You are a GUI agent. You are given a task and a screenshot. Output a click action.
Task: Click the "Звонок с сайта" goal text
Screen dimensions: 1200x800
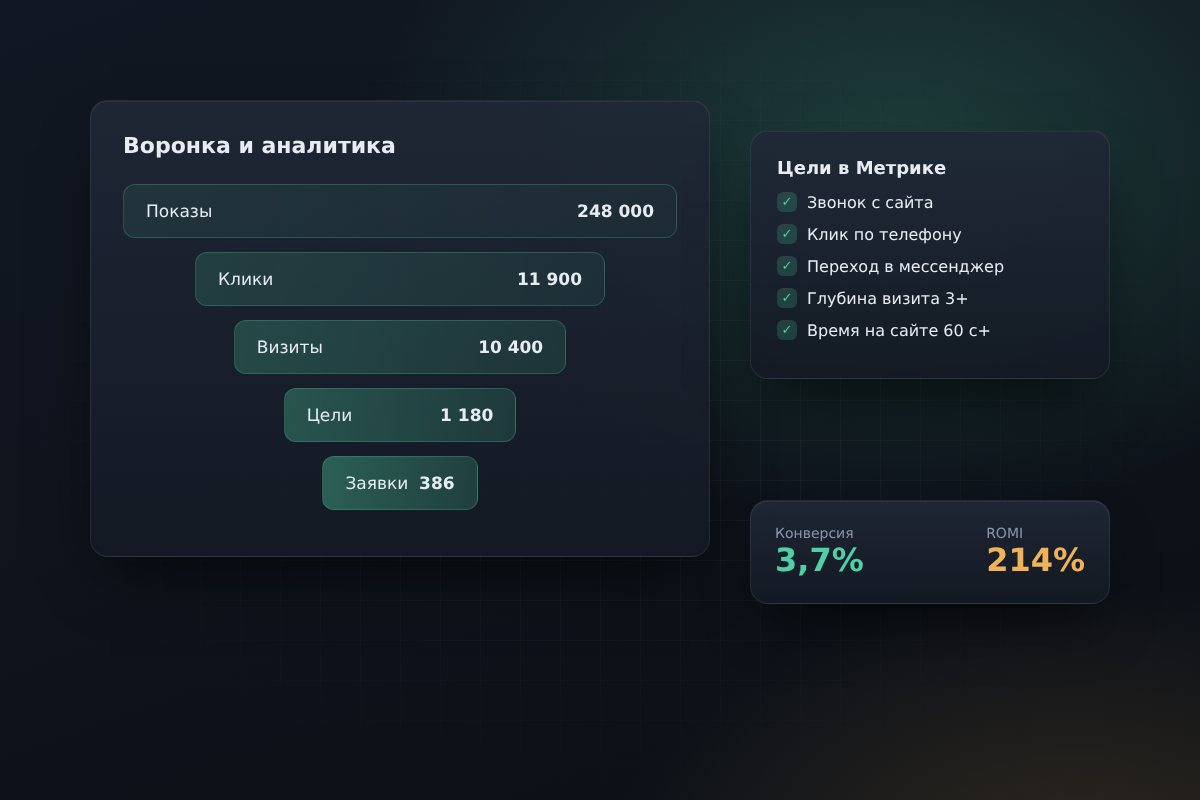[870, 202]
